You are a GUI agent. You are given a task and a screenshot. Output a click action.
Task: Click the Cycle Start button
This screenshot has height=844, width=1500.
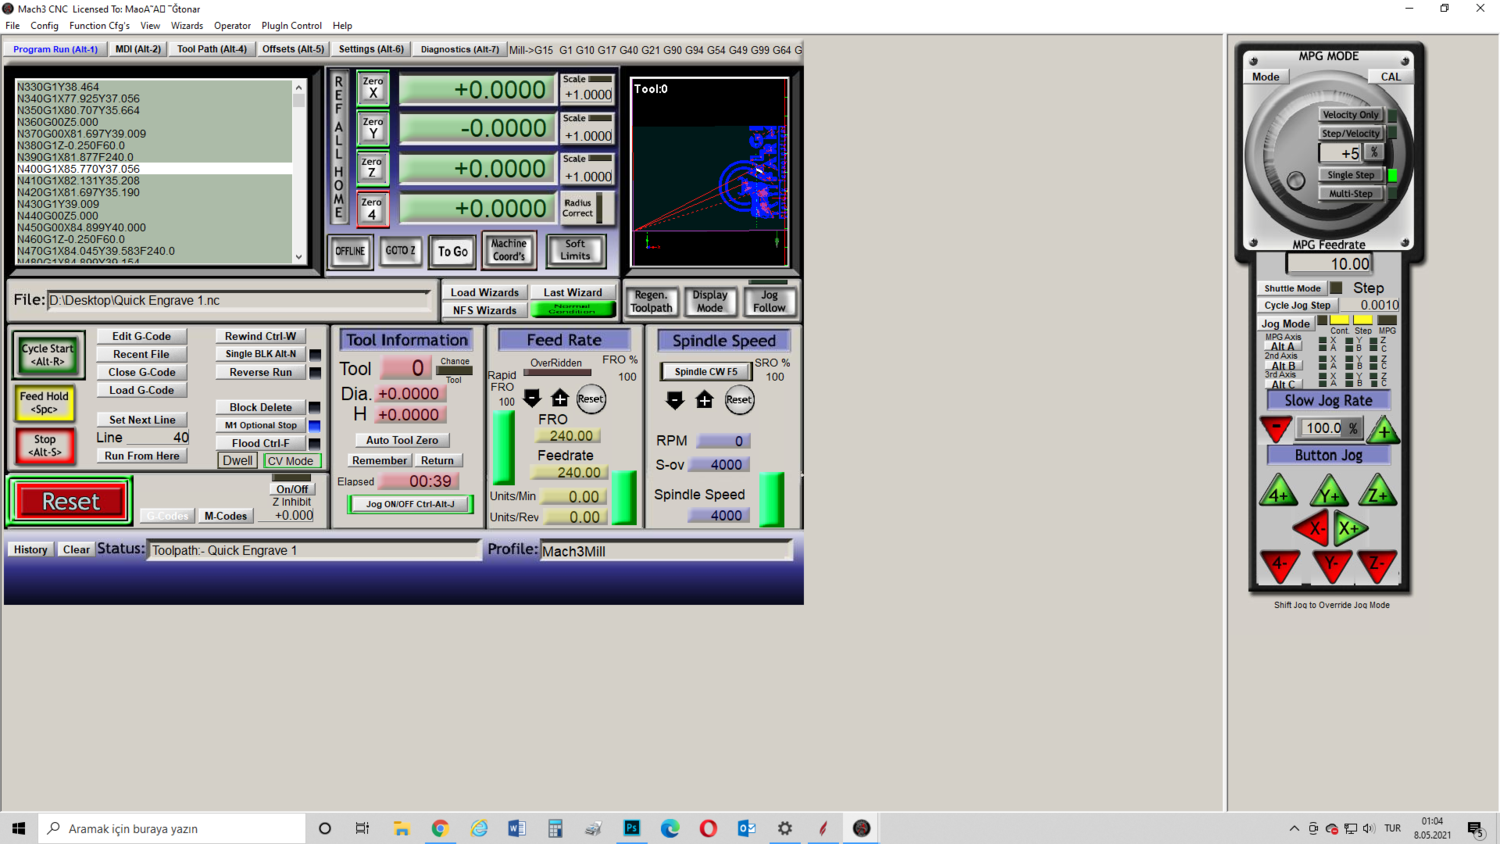tap(46, 355)
